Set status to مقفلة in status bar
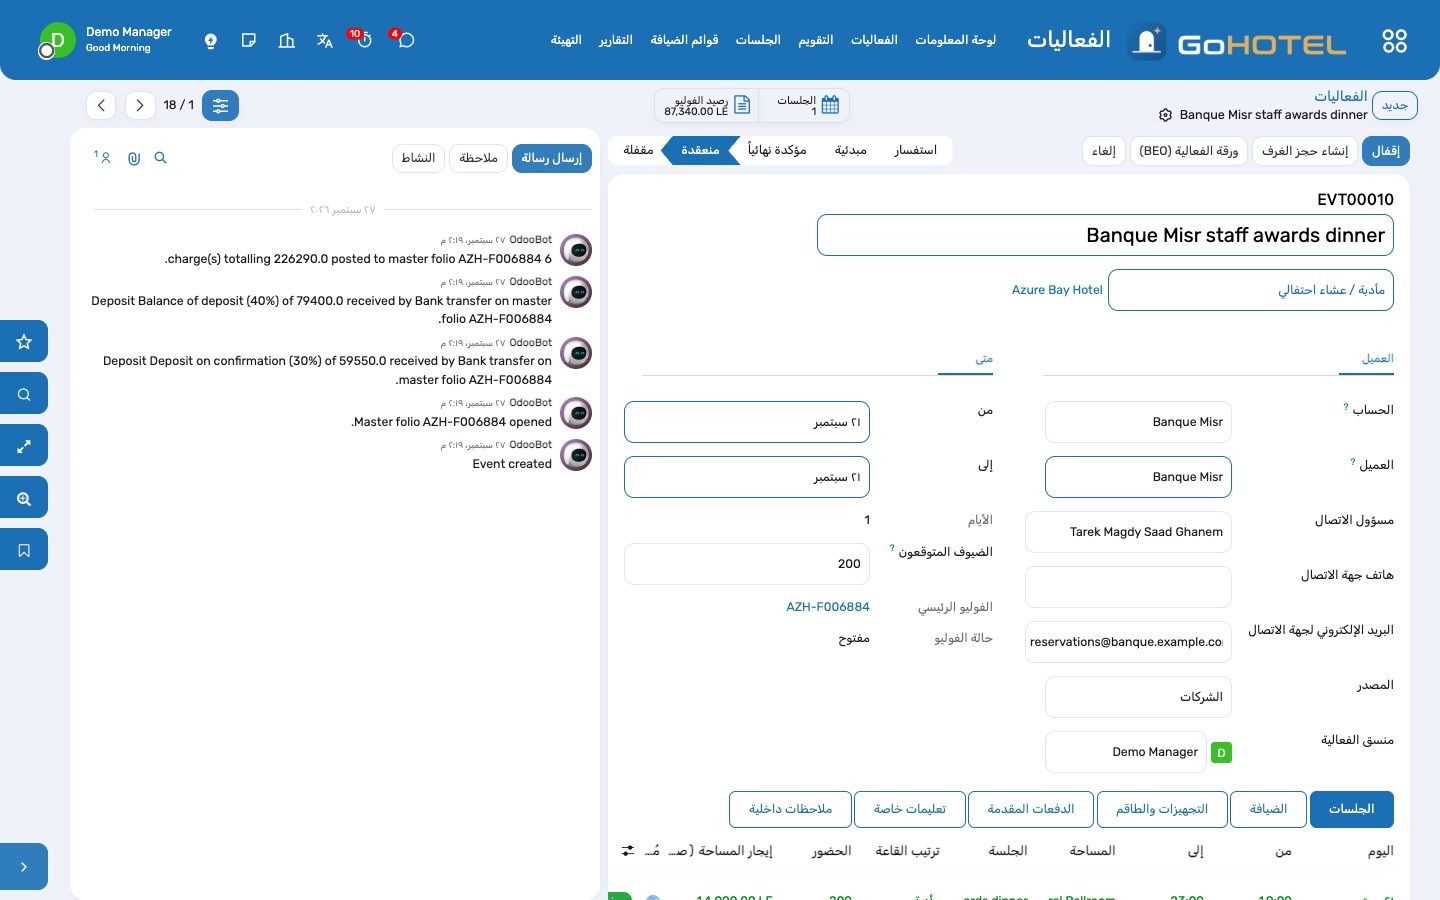The height and width of the screenshot is (900, 1440). (x=638, y=150)
